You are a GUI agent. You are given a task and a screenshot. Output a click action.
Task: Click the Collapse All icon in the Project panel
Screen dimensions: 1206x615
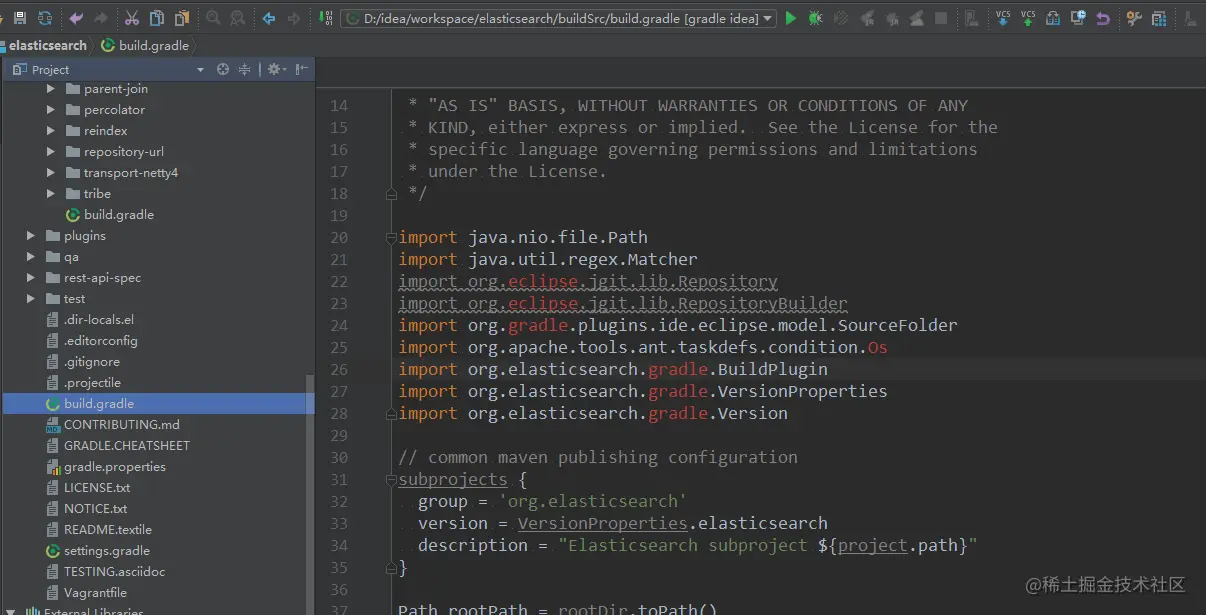tap(244, 69)
